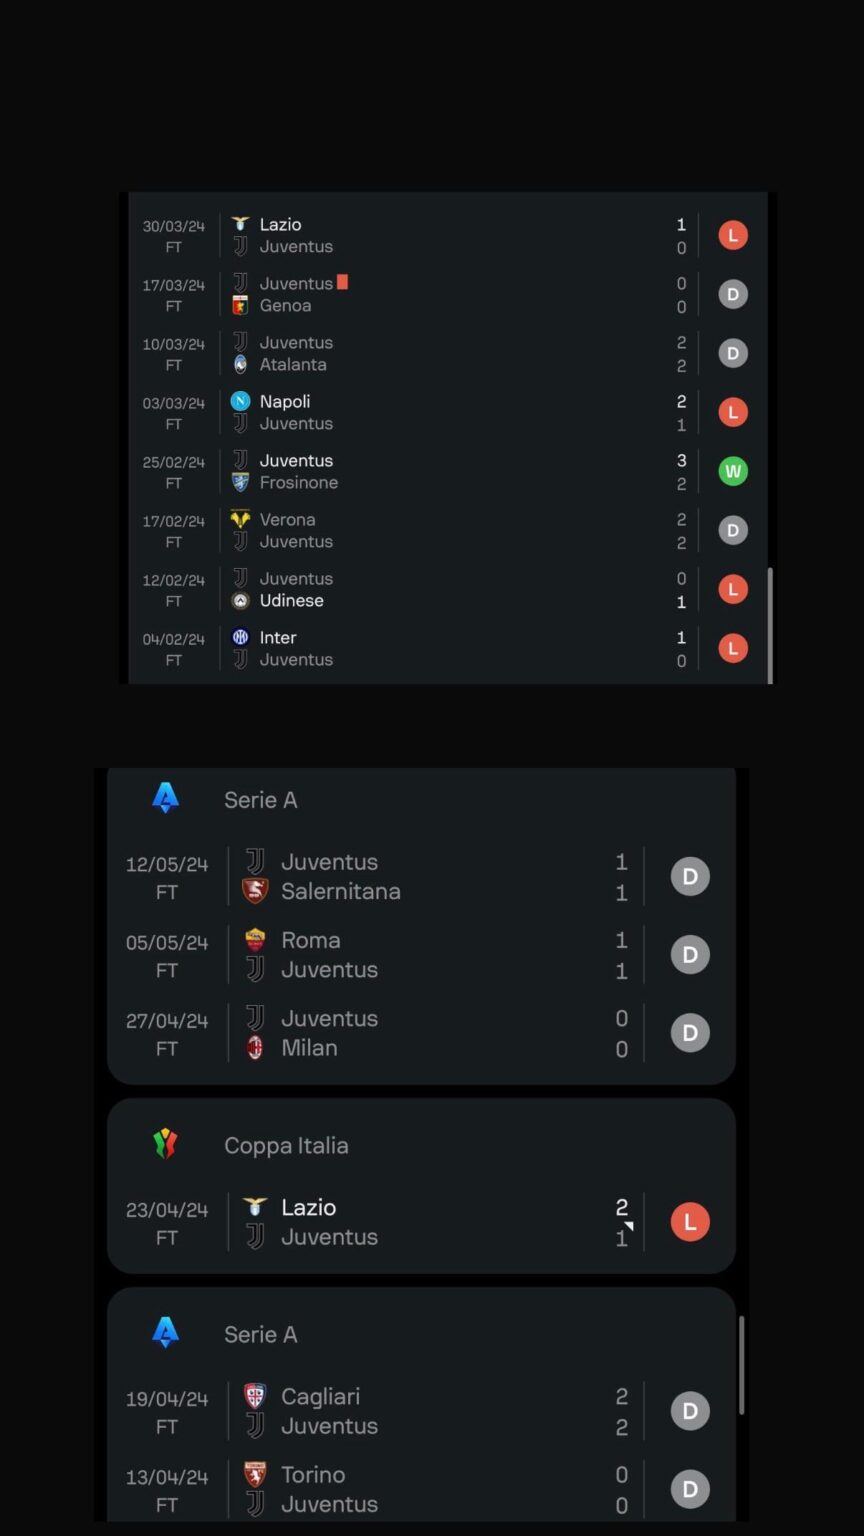Click the Coppa Italia trophy icon
The height and width of the screenshot is (1536, 864).
165,1143
